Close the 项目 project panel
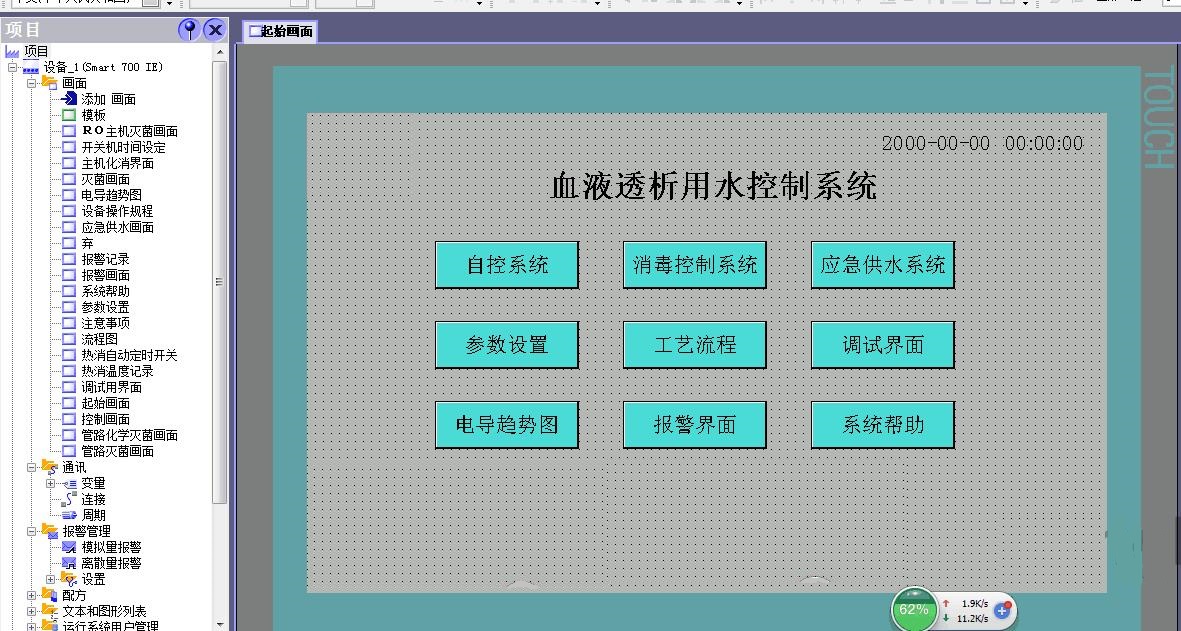The height and width of the screenshot is (631, 1181). [214, 30]
